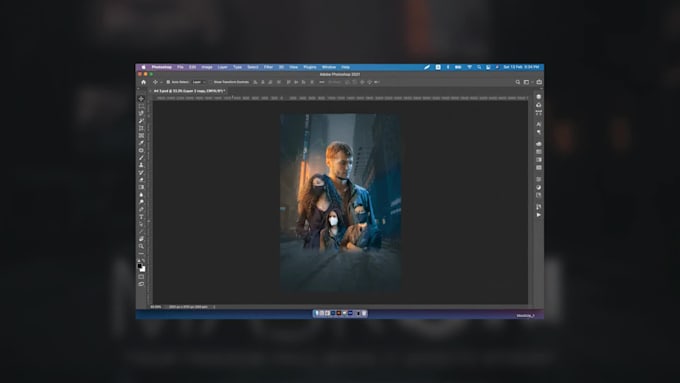The height and width of the screenshot is (383, 680).
Task: Select the Lasso tool
Action: tap(141, 113)
